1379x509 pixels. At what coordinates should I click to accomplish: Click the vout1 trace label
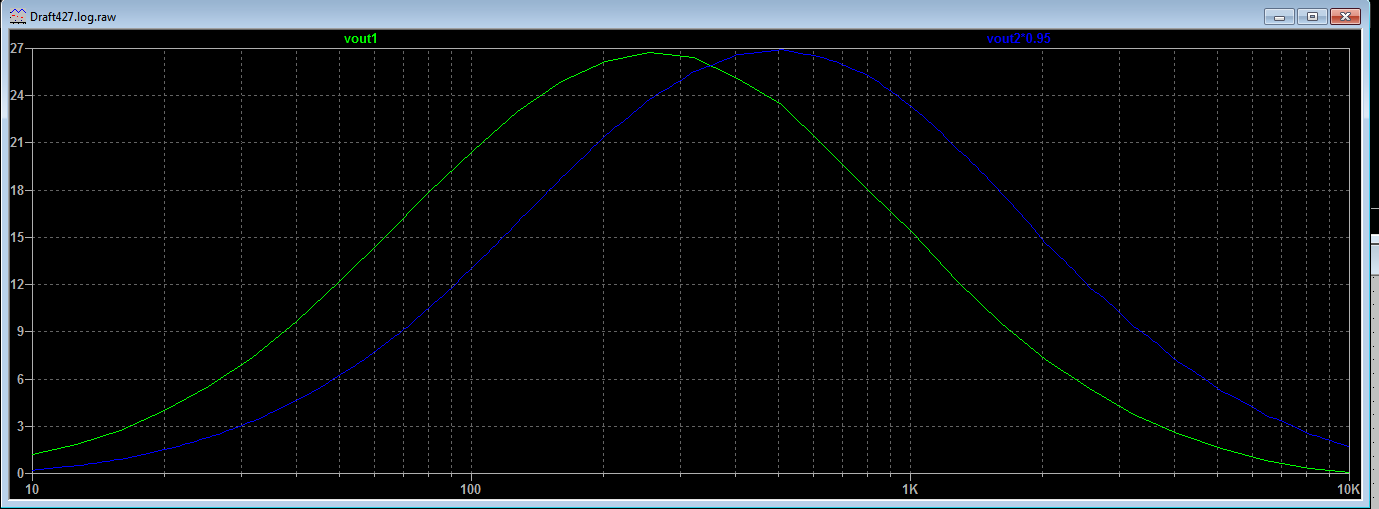(x=360, y=39)
